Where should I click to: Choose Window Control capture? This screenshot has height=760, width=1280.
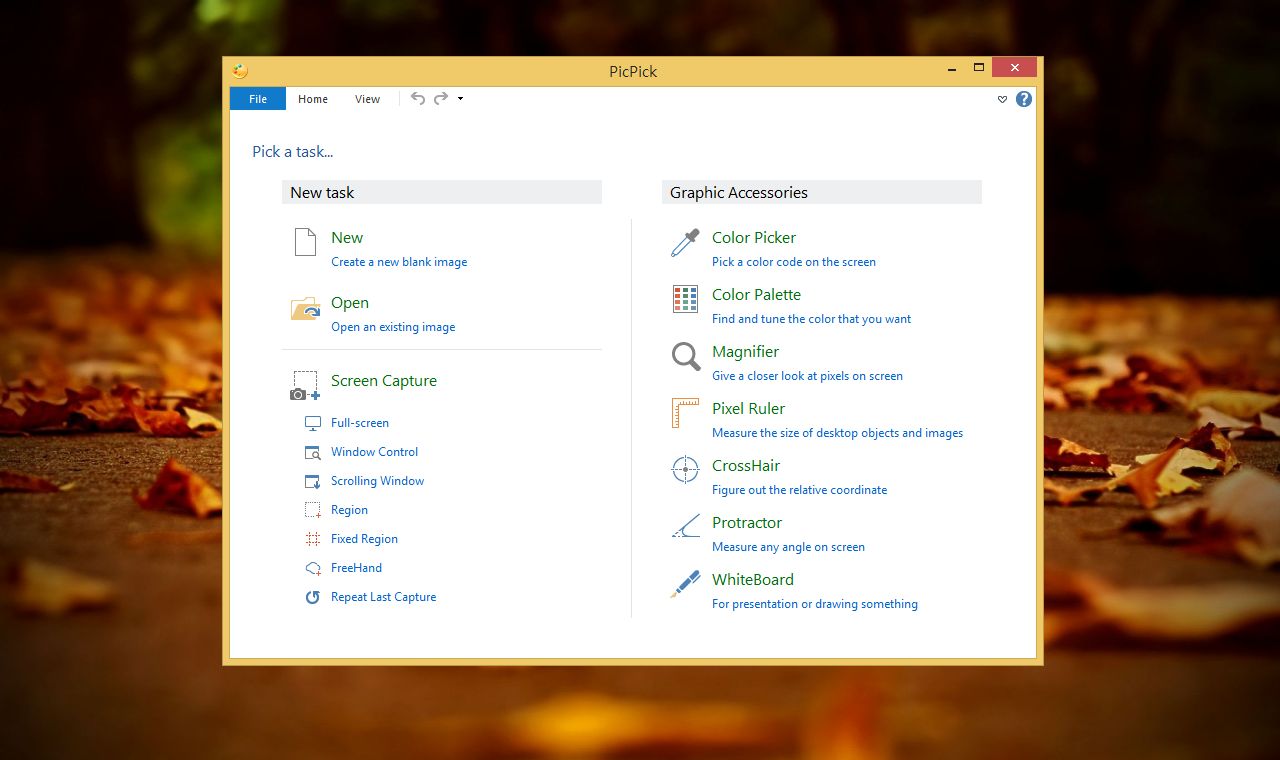[375, 452]
